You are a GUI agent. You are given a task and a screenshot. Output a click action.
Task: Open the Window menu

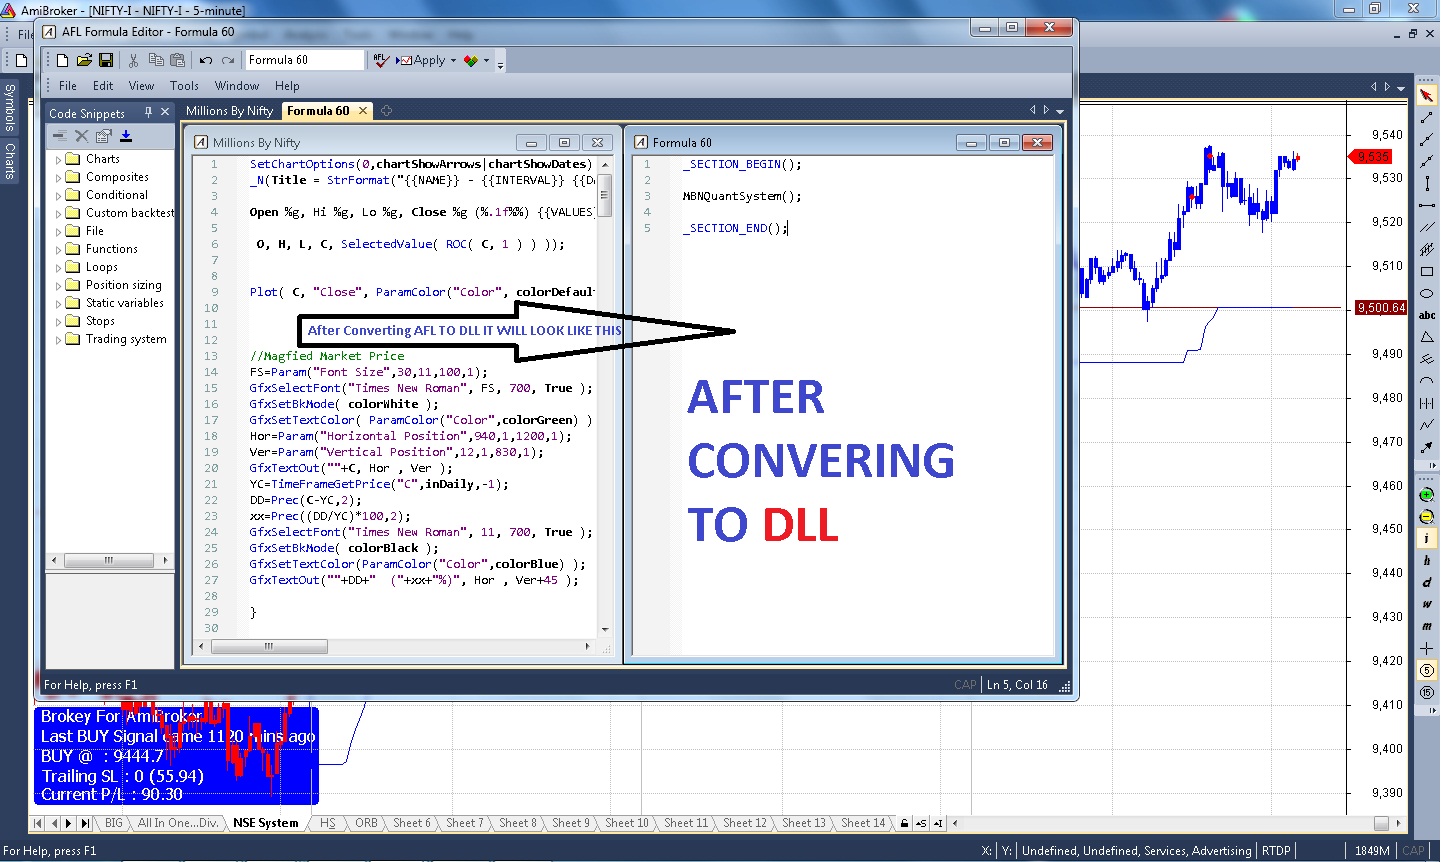coord(237,86)
